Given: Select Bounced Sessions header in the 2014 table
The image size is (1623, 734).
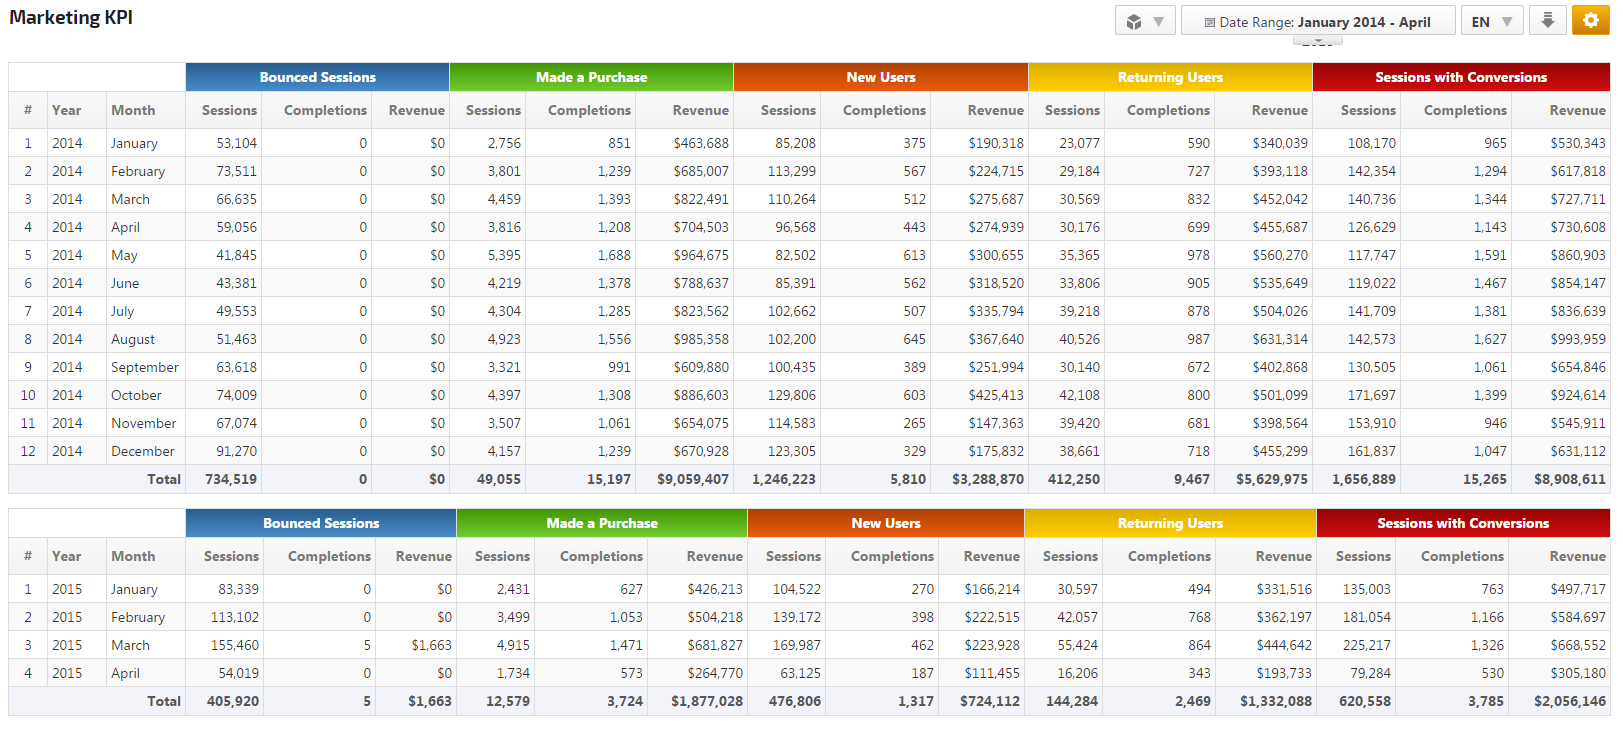Looking at the screenshot, I should point(317,77).
